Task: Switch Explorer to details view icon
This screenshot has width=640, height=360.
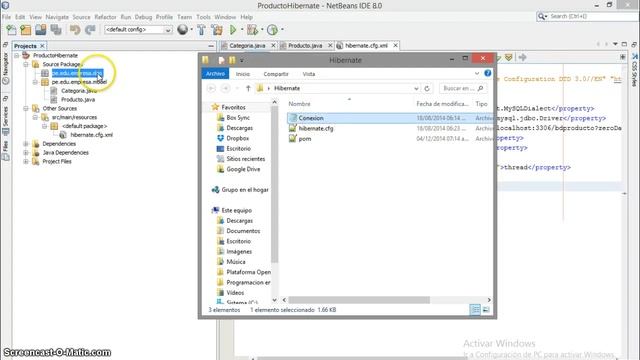Action: 476,310
